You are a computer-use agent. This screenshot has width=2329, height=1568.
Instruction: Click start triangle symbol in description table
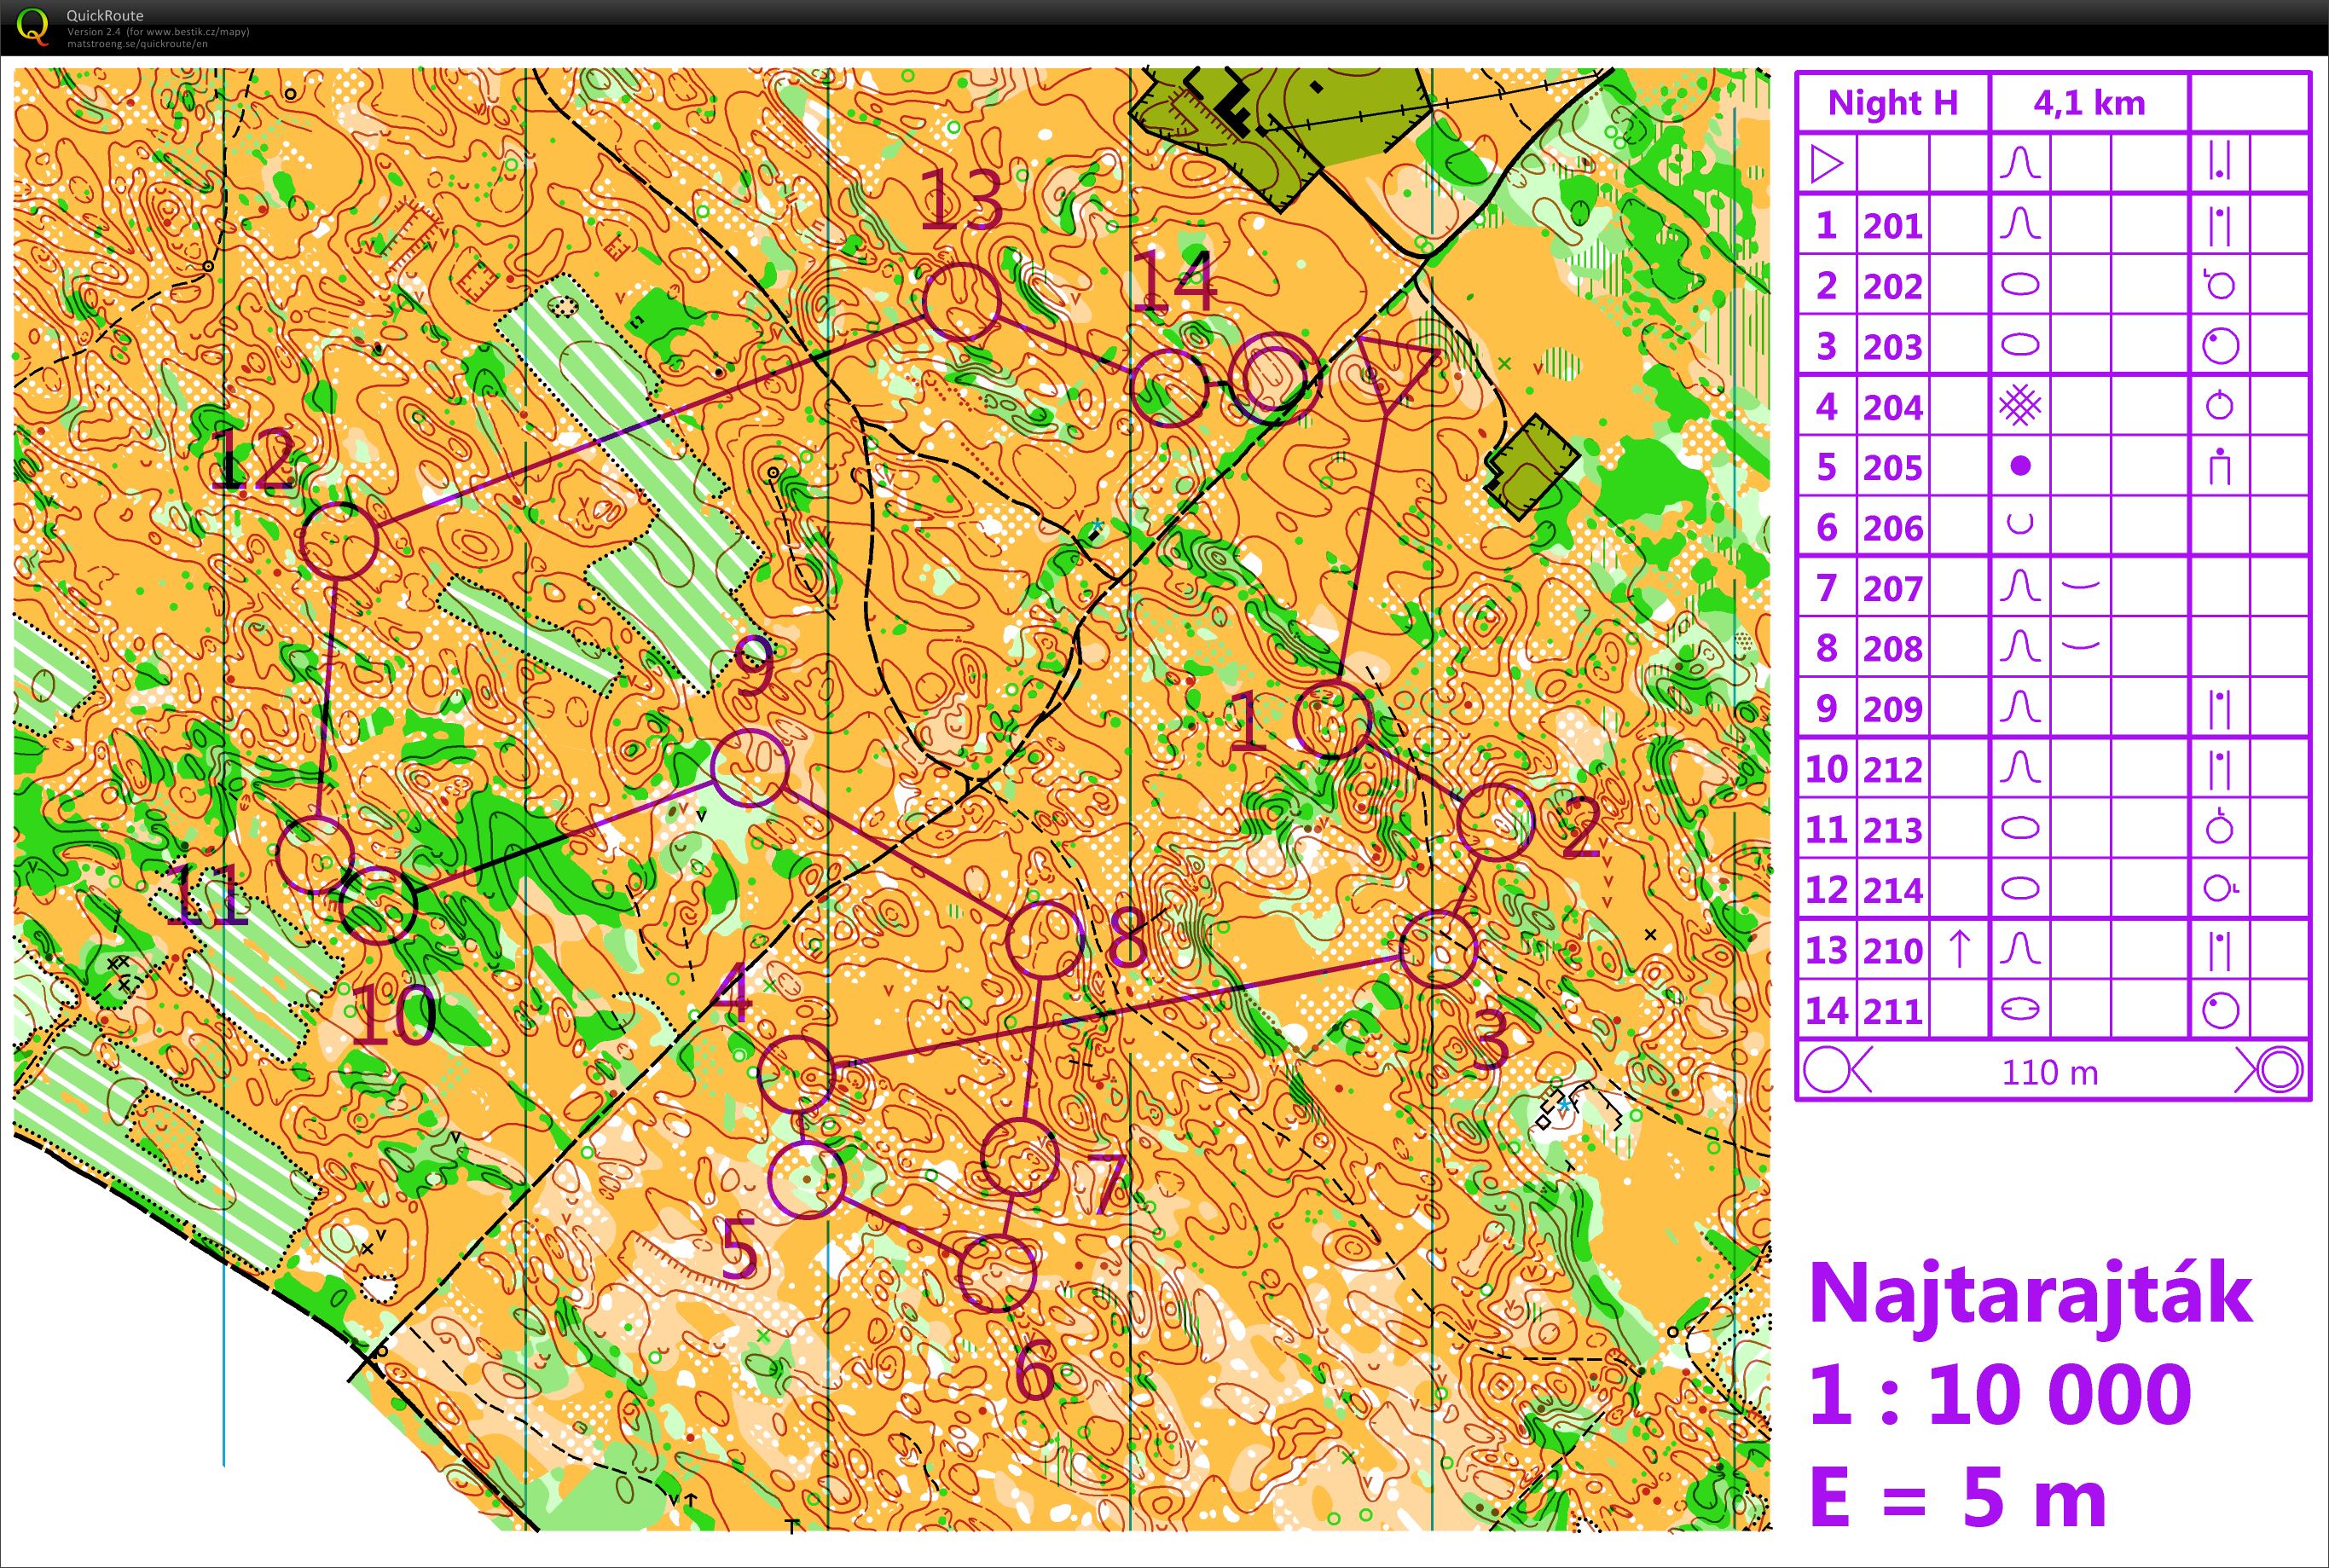pyautogui.click(x=1825, y=163)
